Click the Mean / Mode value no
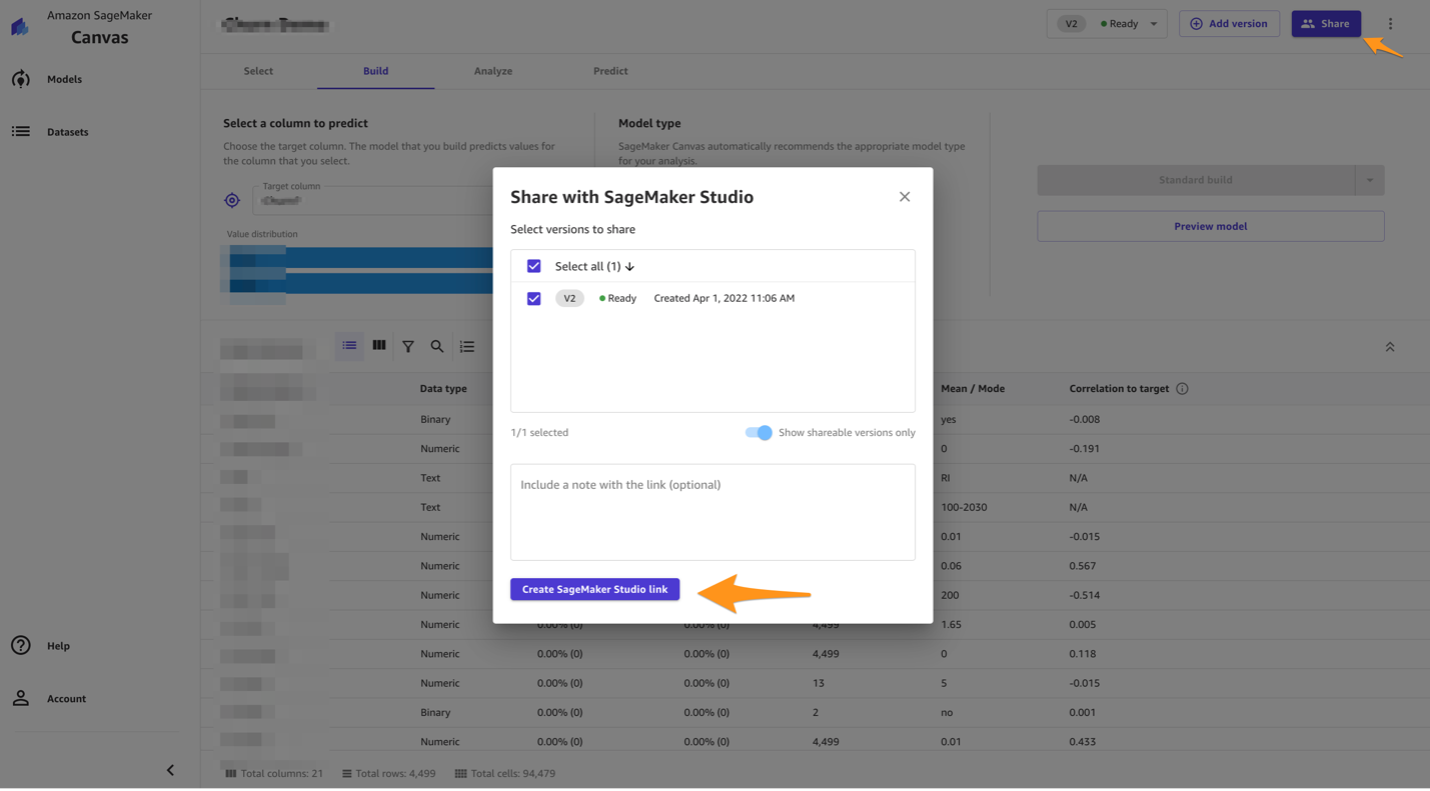The height and width of the screenshot is (791, 1430). [x=947, y=713]
